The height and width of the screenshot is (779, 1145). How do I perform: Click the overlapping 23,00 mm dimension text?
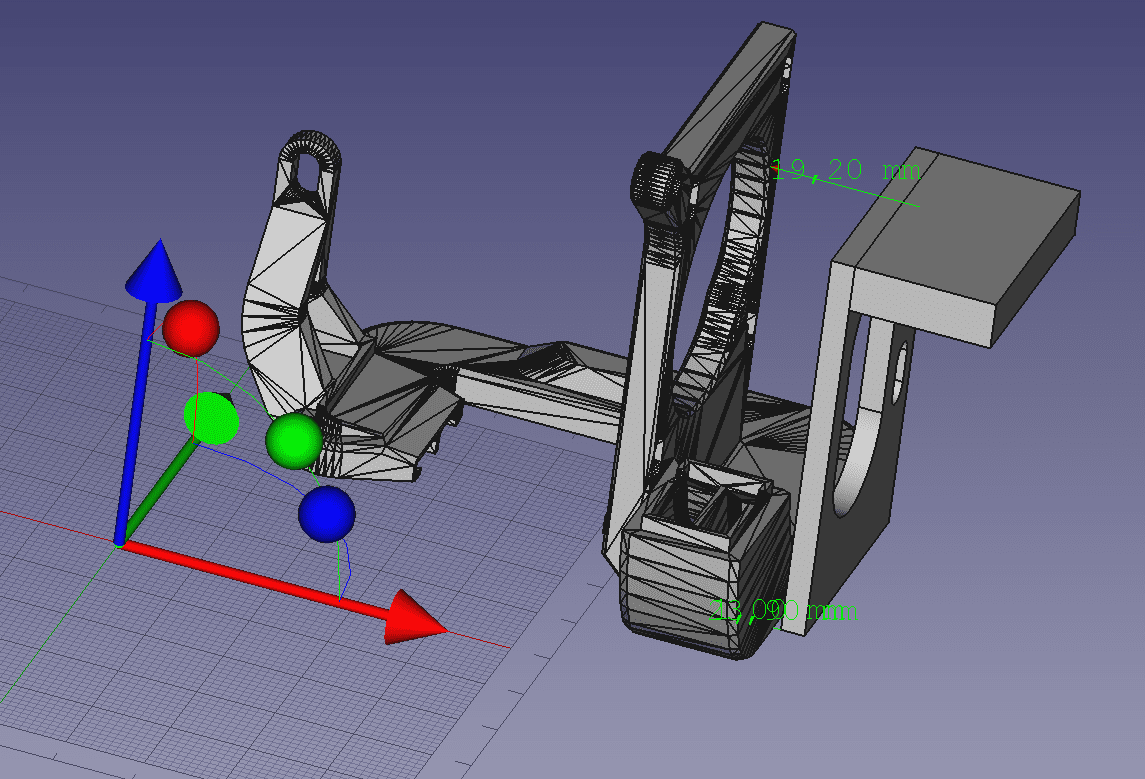click(784, 610)
